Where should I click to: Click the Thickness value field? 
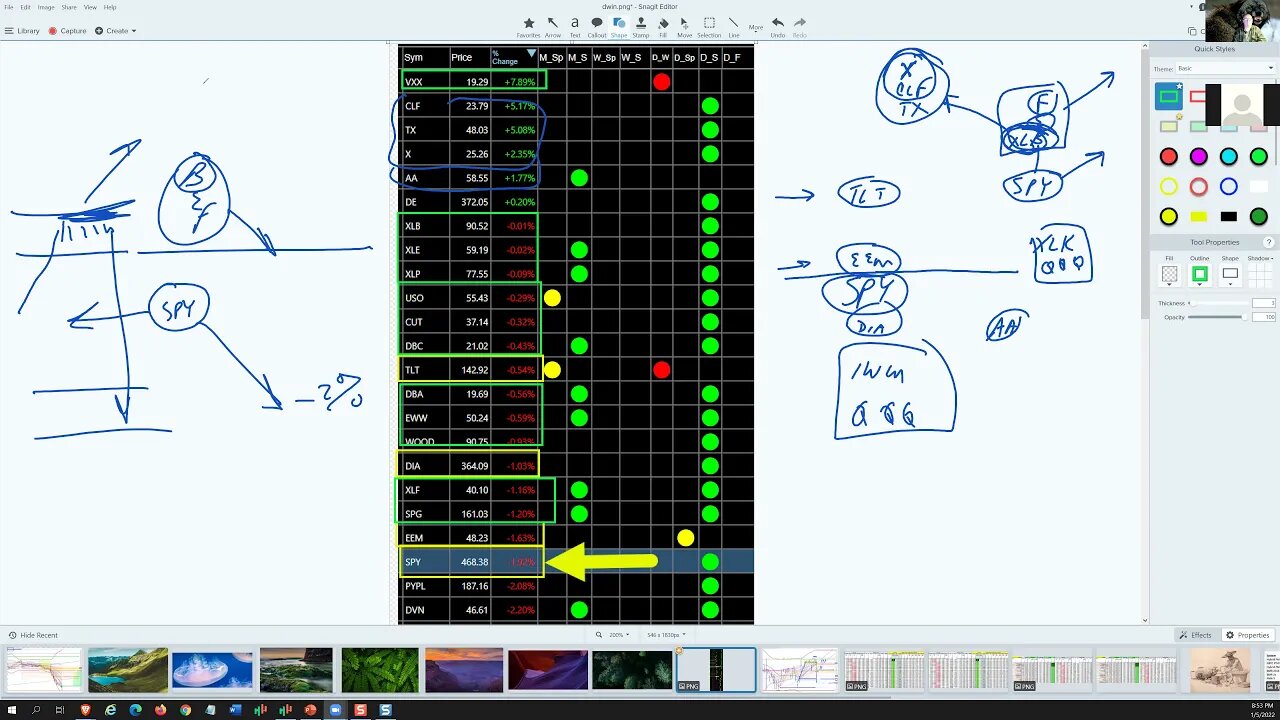point(1264,303)
